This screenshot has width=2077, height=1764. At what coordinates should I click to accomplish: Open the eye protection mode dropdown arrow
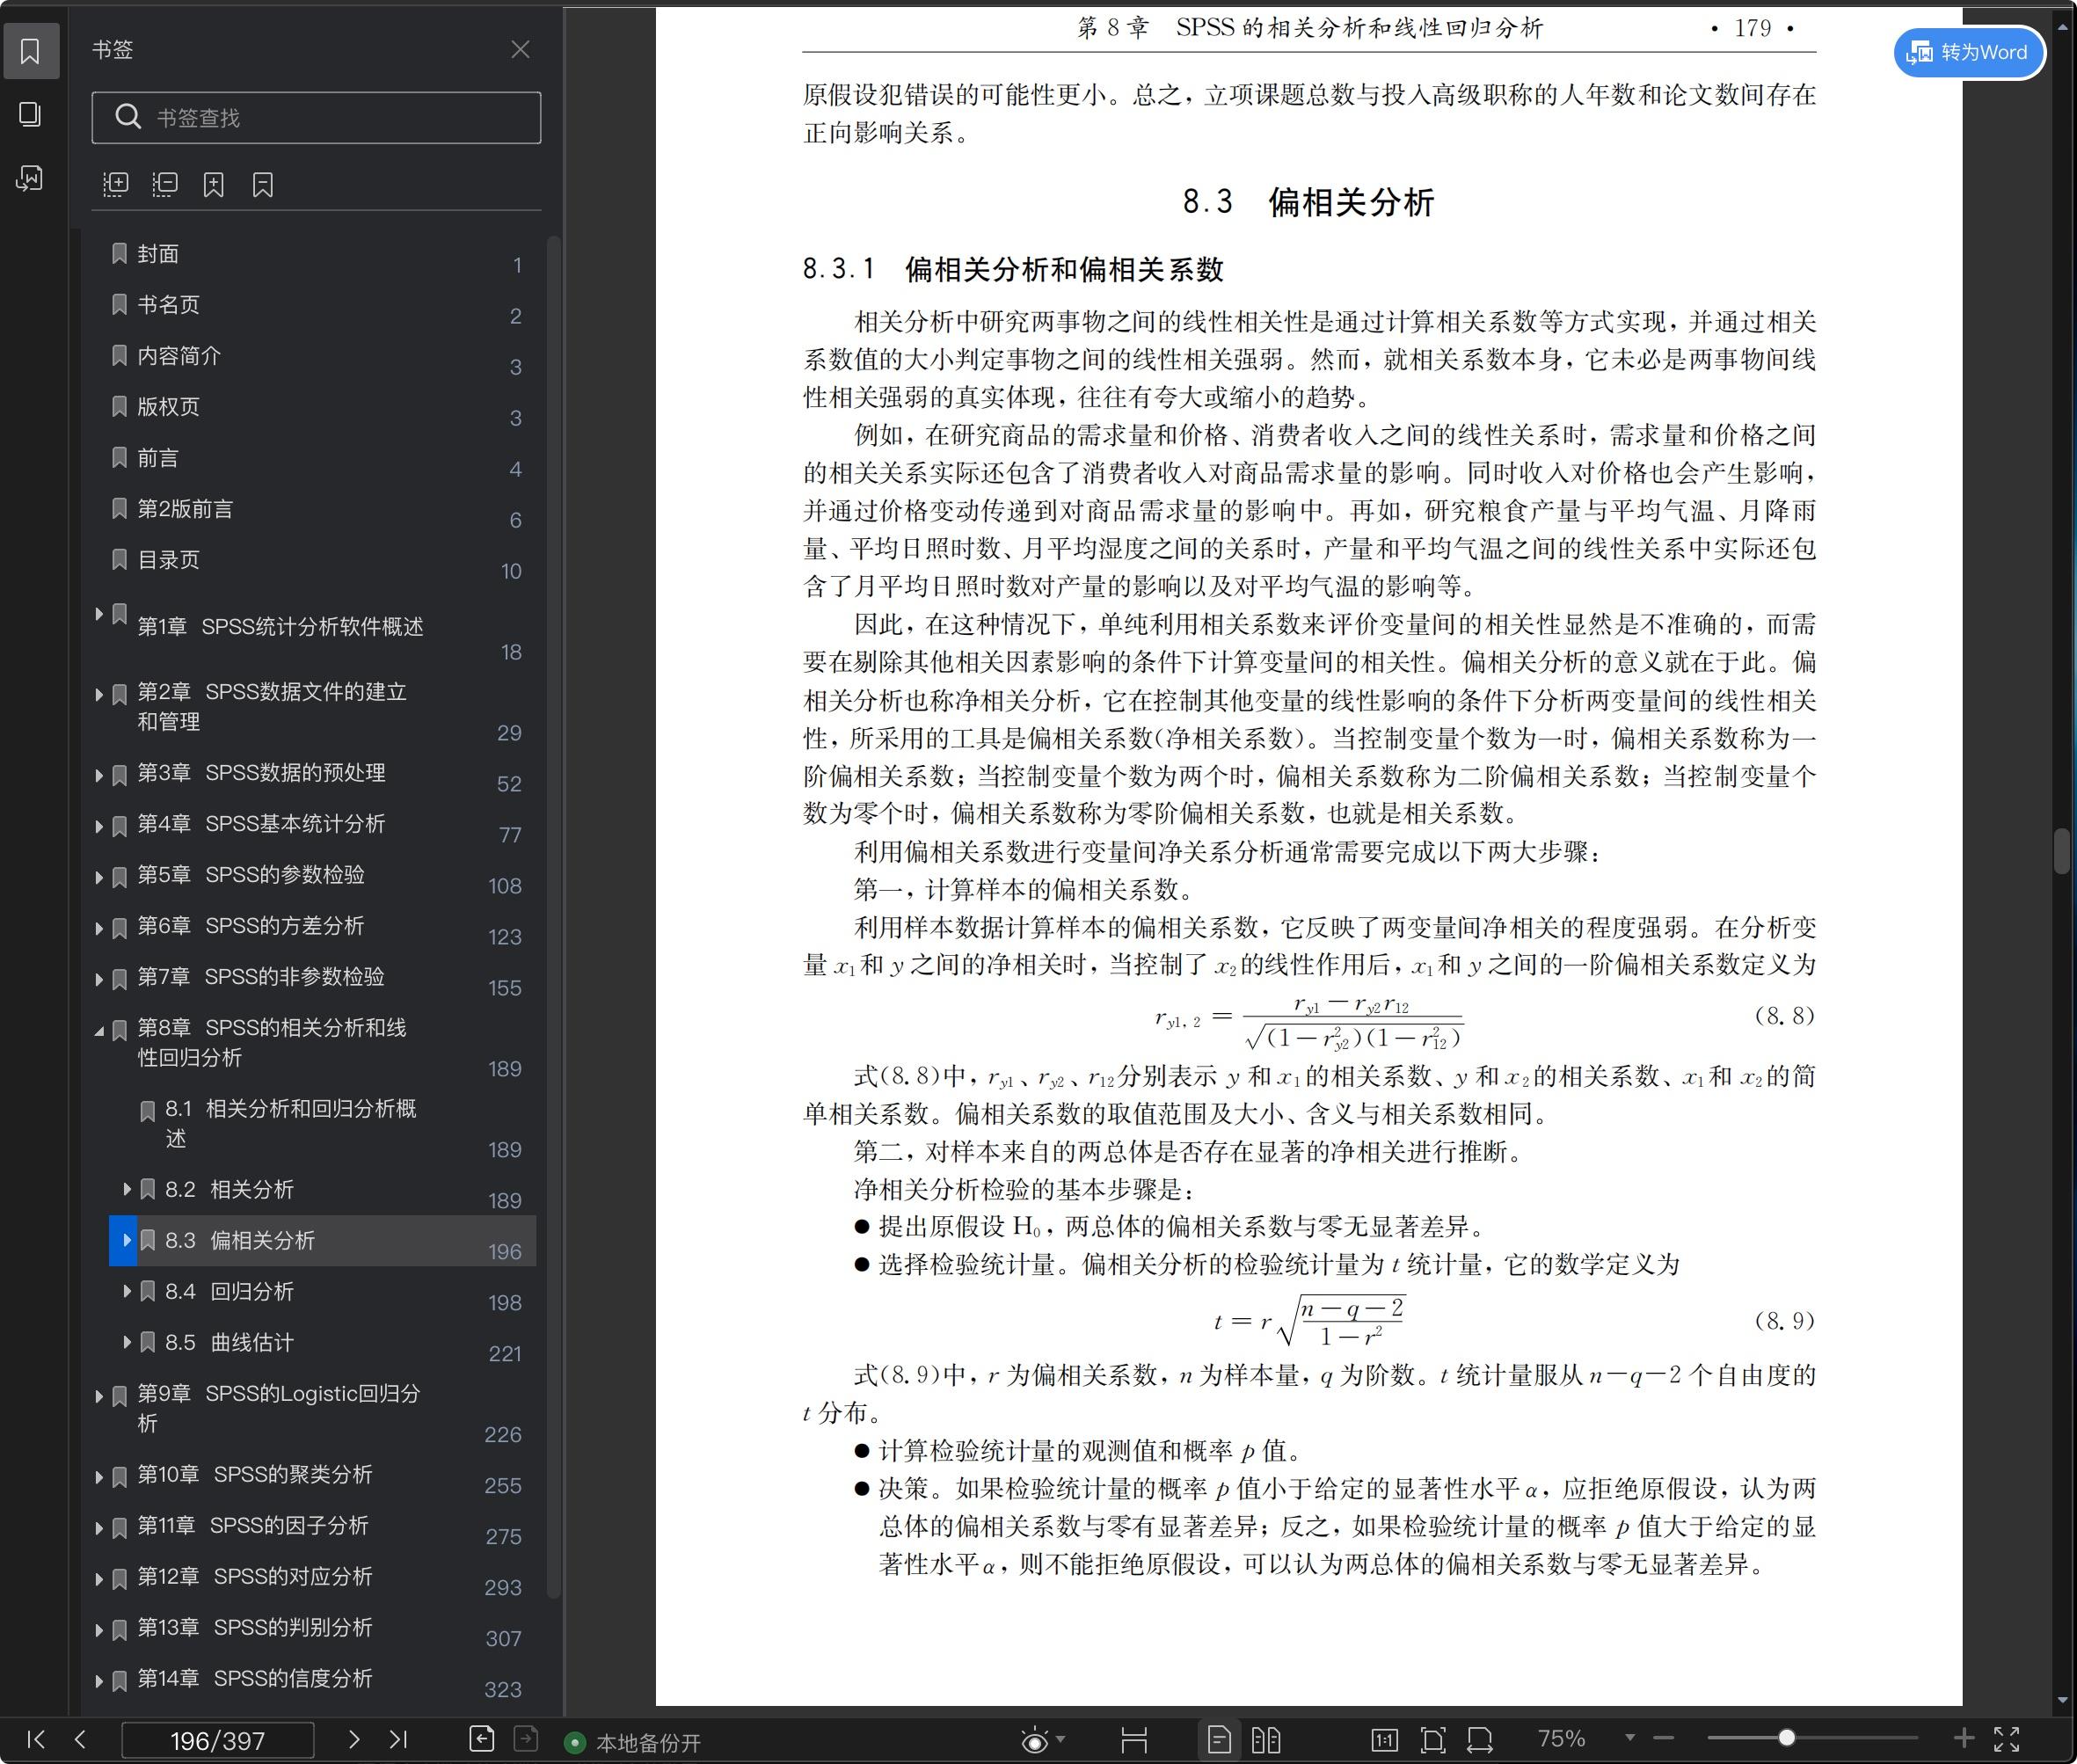[1060, 1739]
